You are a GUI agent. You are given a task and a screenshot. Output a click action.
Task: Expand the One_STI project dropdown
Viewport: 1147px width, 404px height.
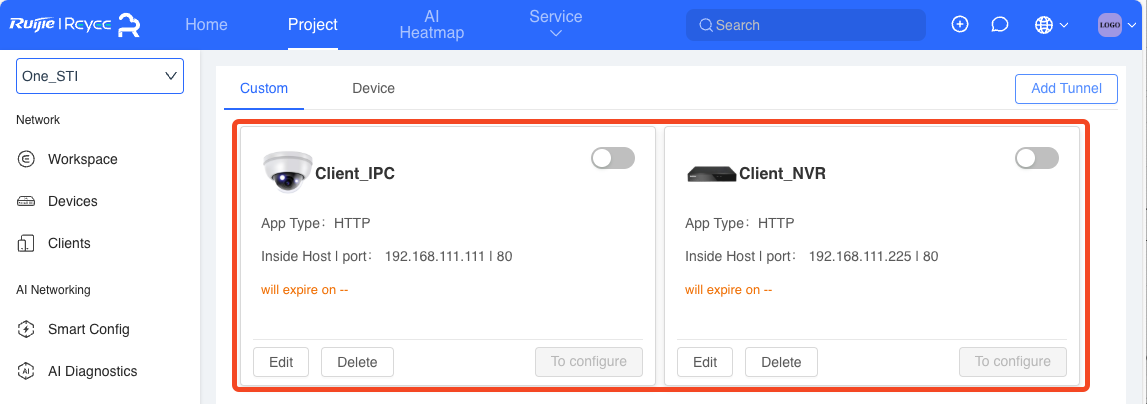point(100,76)
